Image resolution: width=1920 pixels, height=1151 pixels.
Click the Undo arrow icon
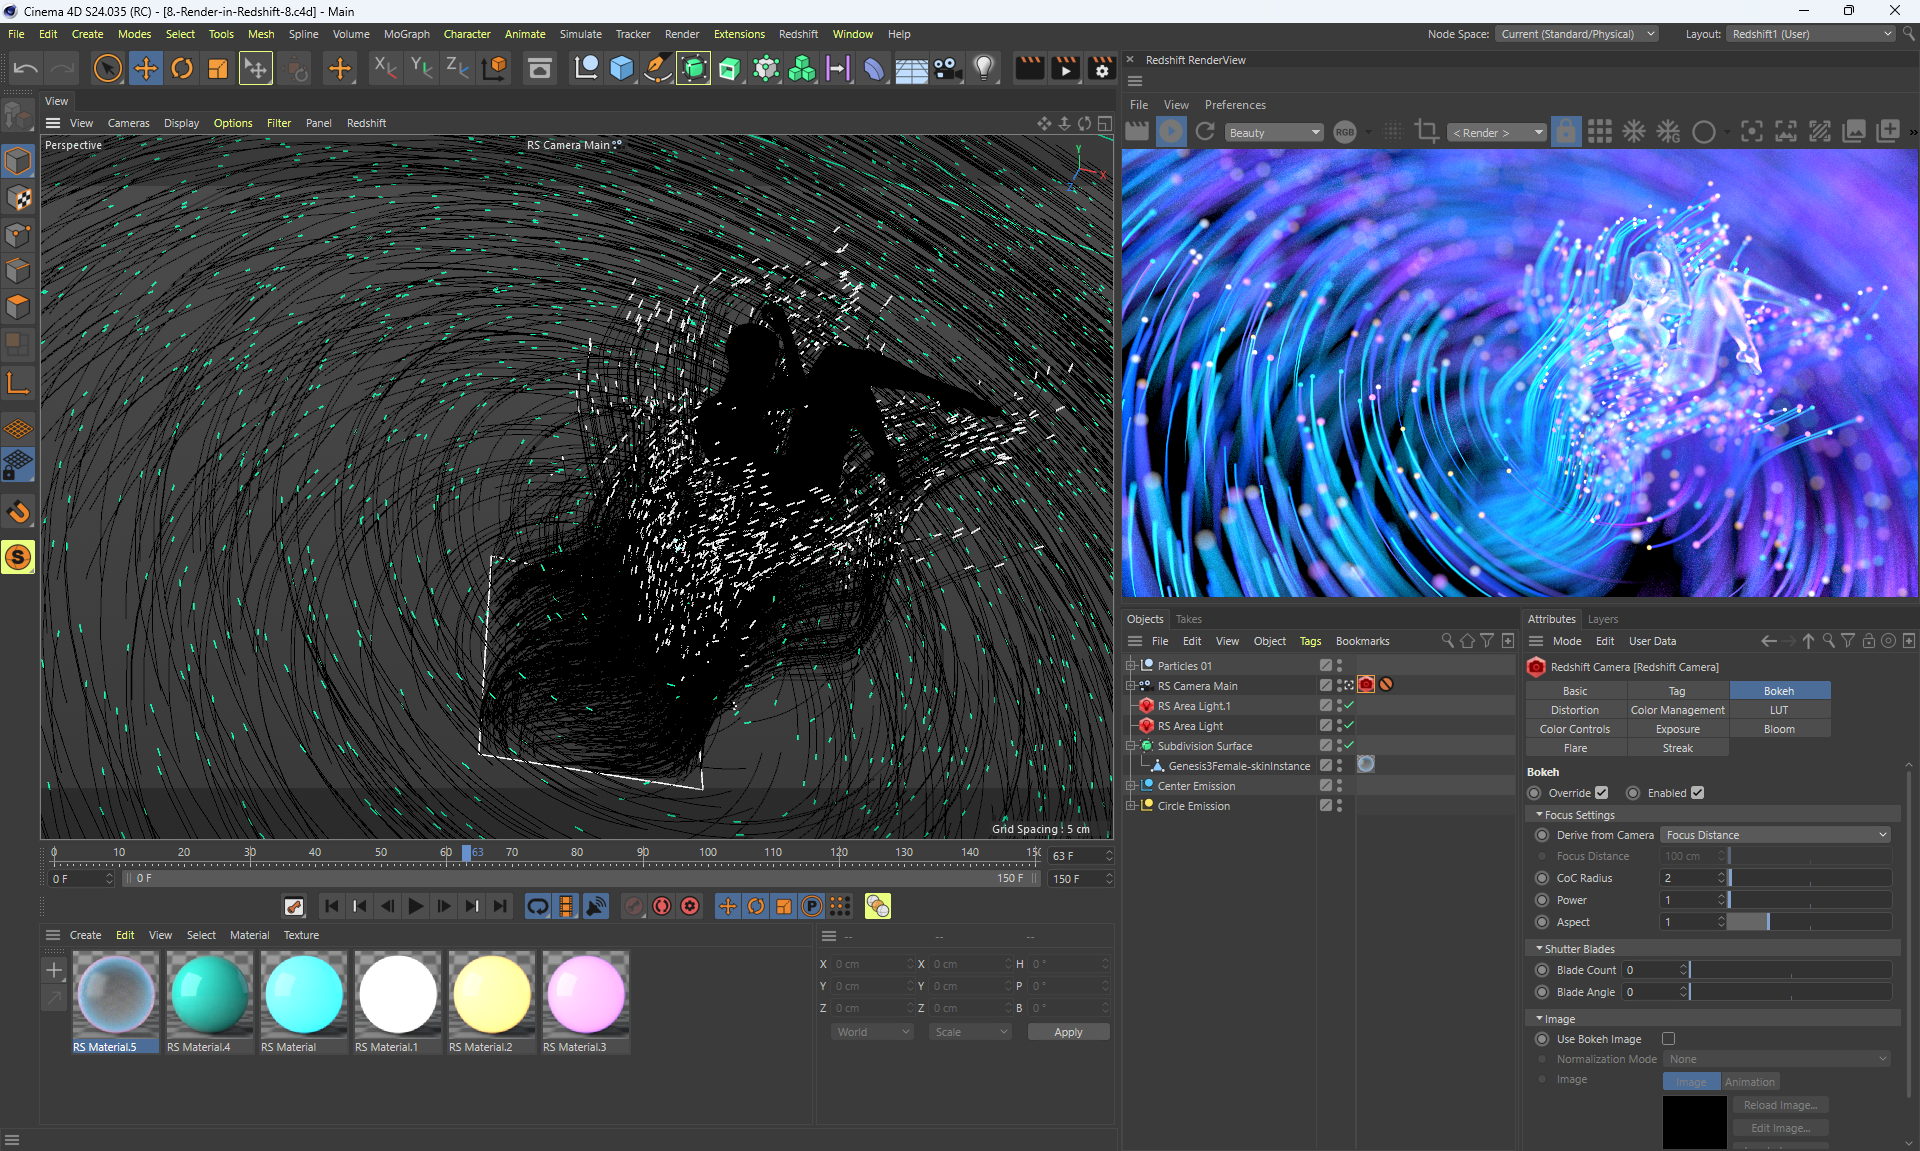pos(26,69)
